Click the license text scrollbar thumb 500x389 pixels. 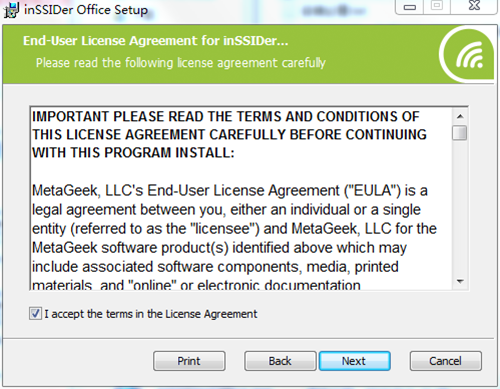tap(460, 133)
